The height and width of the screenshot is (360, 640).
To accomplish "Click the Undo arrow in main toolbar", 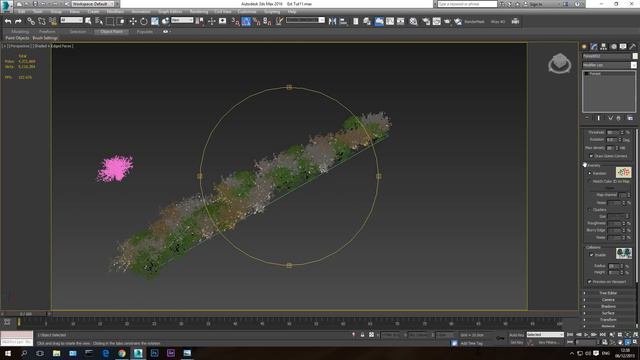I will click(x=8, y=21).
